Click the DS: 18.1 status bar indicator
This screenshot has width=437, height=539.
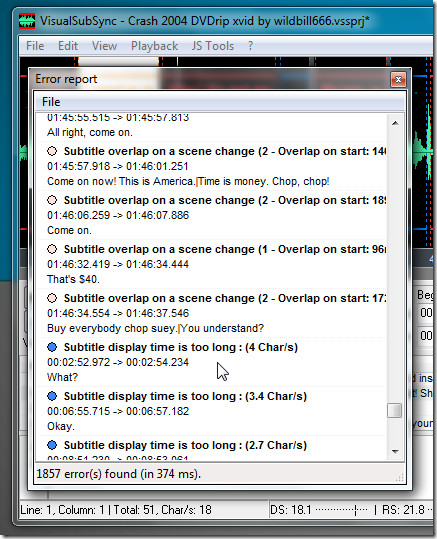tap(291, 510)
